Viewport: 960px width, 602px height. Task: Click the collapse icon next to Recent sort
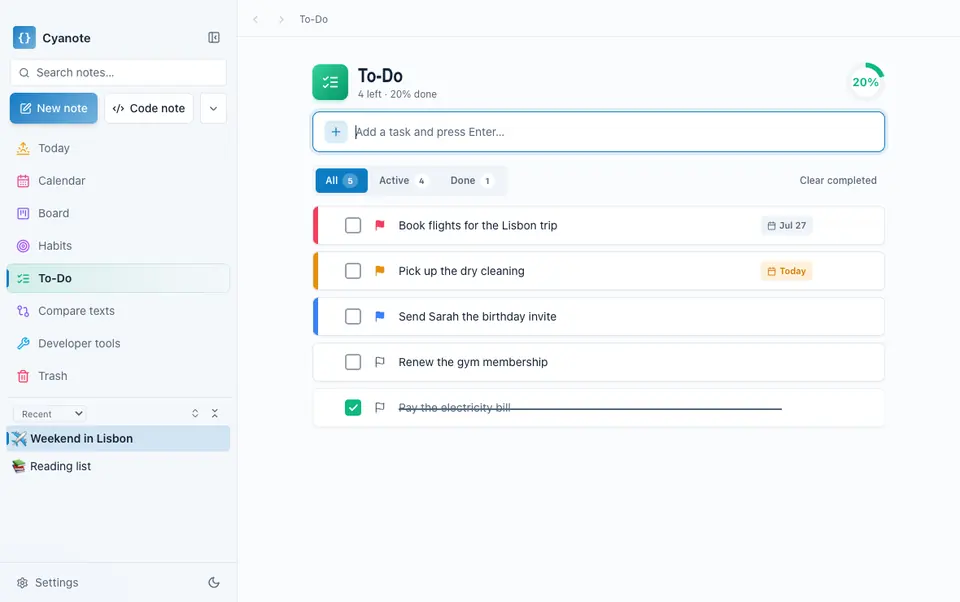point(215,413)
